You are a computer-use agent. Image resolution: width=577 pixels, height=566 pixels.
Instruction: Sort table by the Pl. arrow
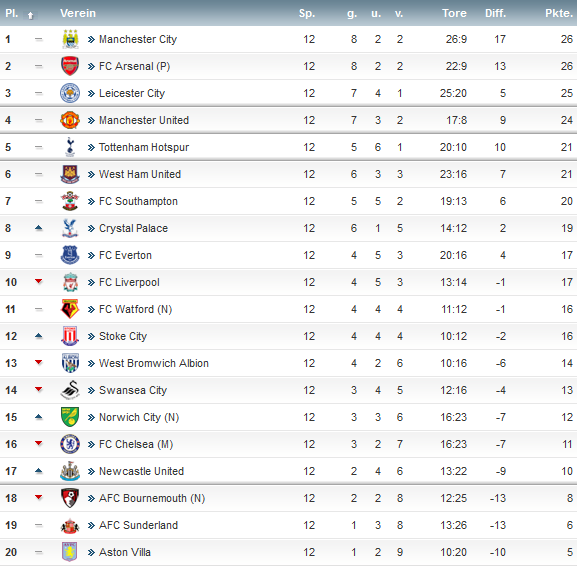(31, 15)
